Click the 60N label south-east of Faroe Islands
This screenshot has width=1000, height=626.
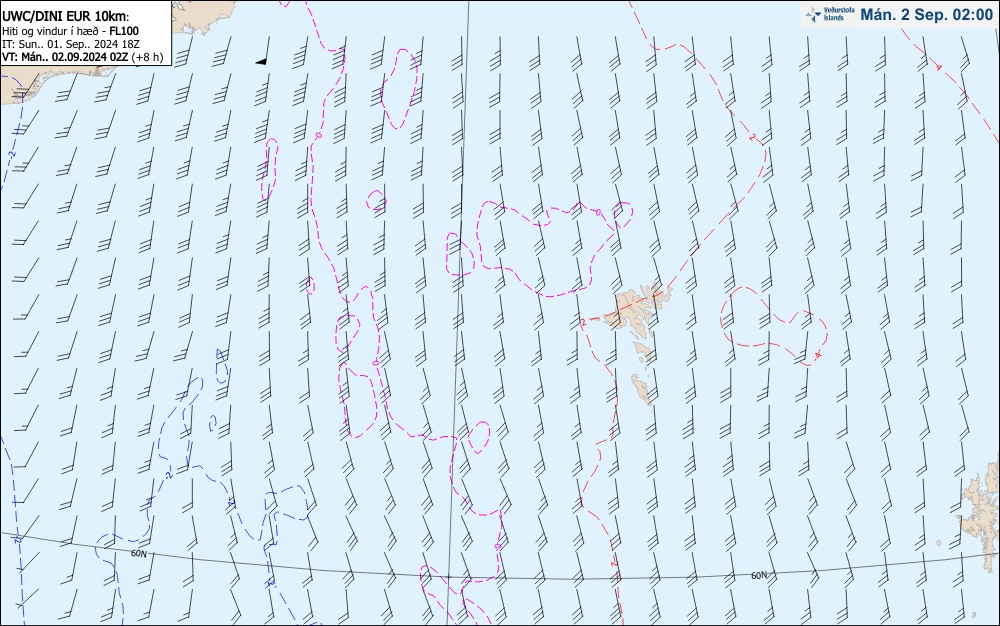tap(759, 575)
